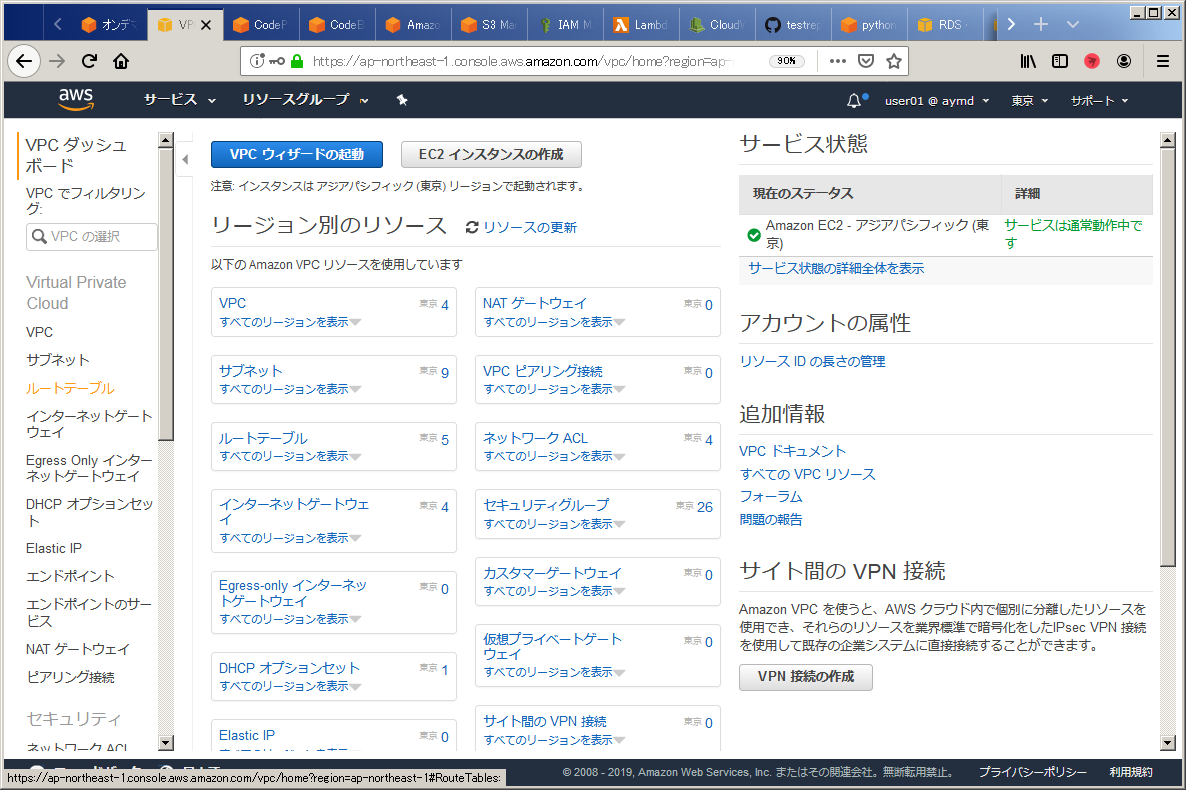Open エンドポイント in the left sidebar

click(x=70, y=577)
